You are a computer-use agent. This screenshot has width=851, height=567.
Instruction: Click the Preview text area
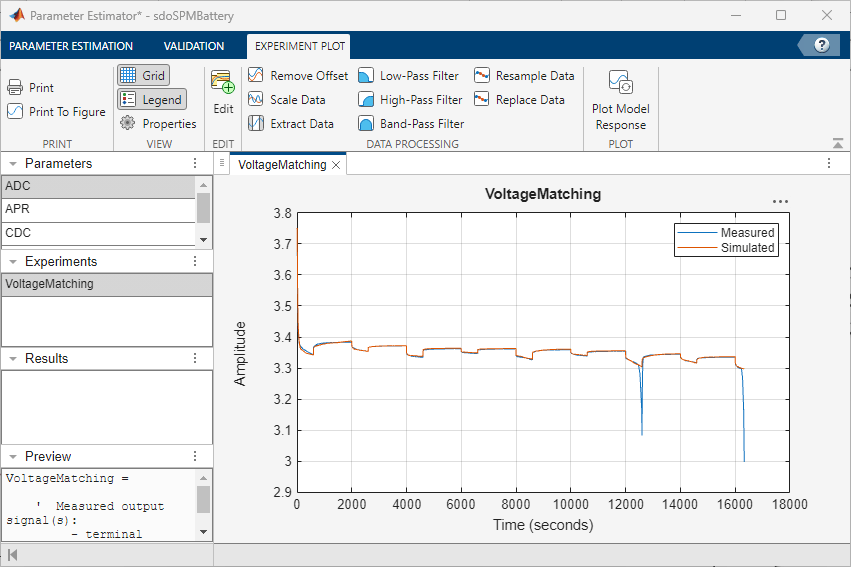[x=99, y=505]
